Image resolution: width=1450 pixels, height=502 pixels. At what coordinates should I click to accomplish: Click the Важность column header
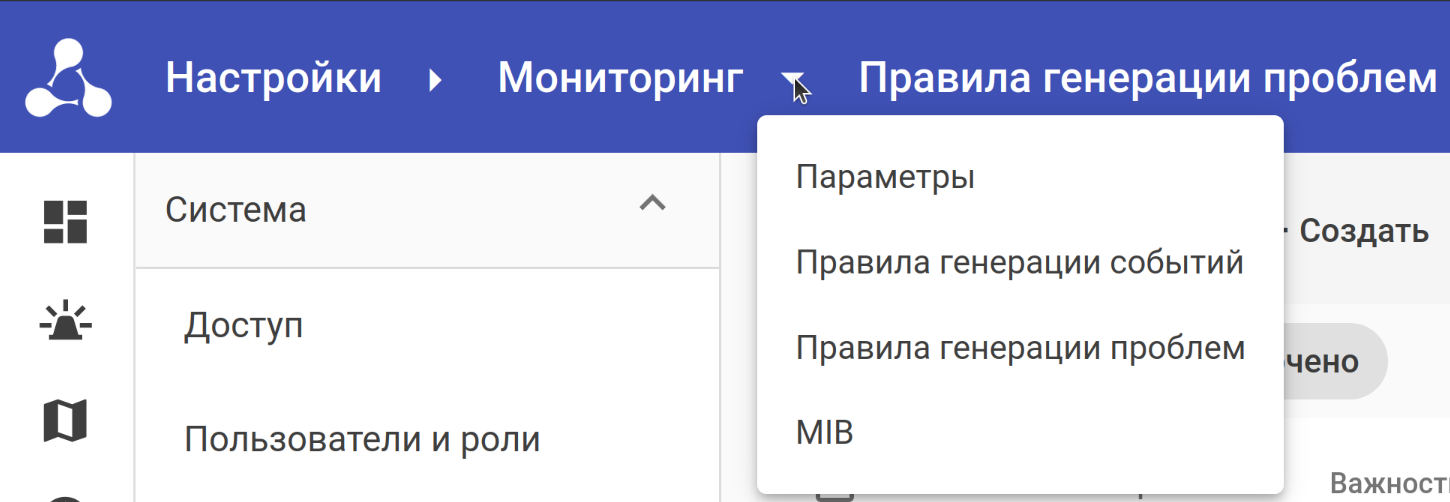coord(1388,485)
